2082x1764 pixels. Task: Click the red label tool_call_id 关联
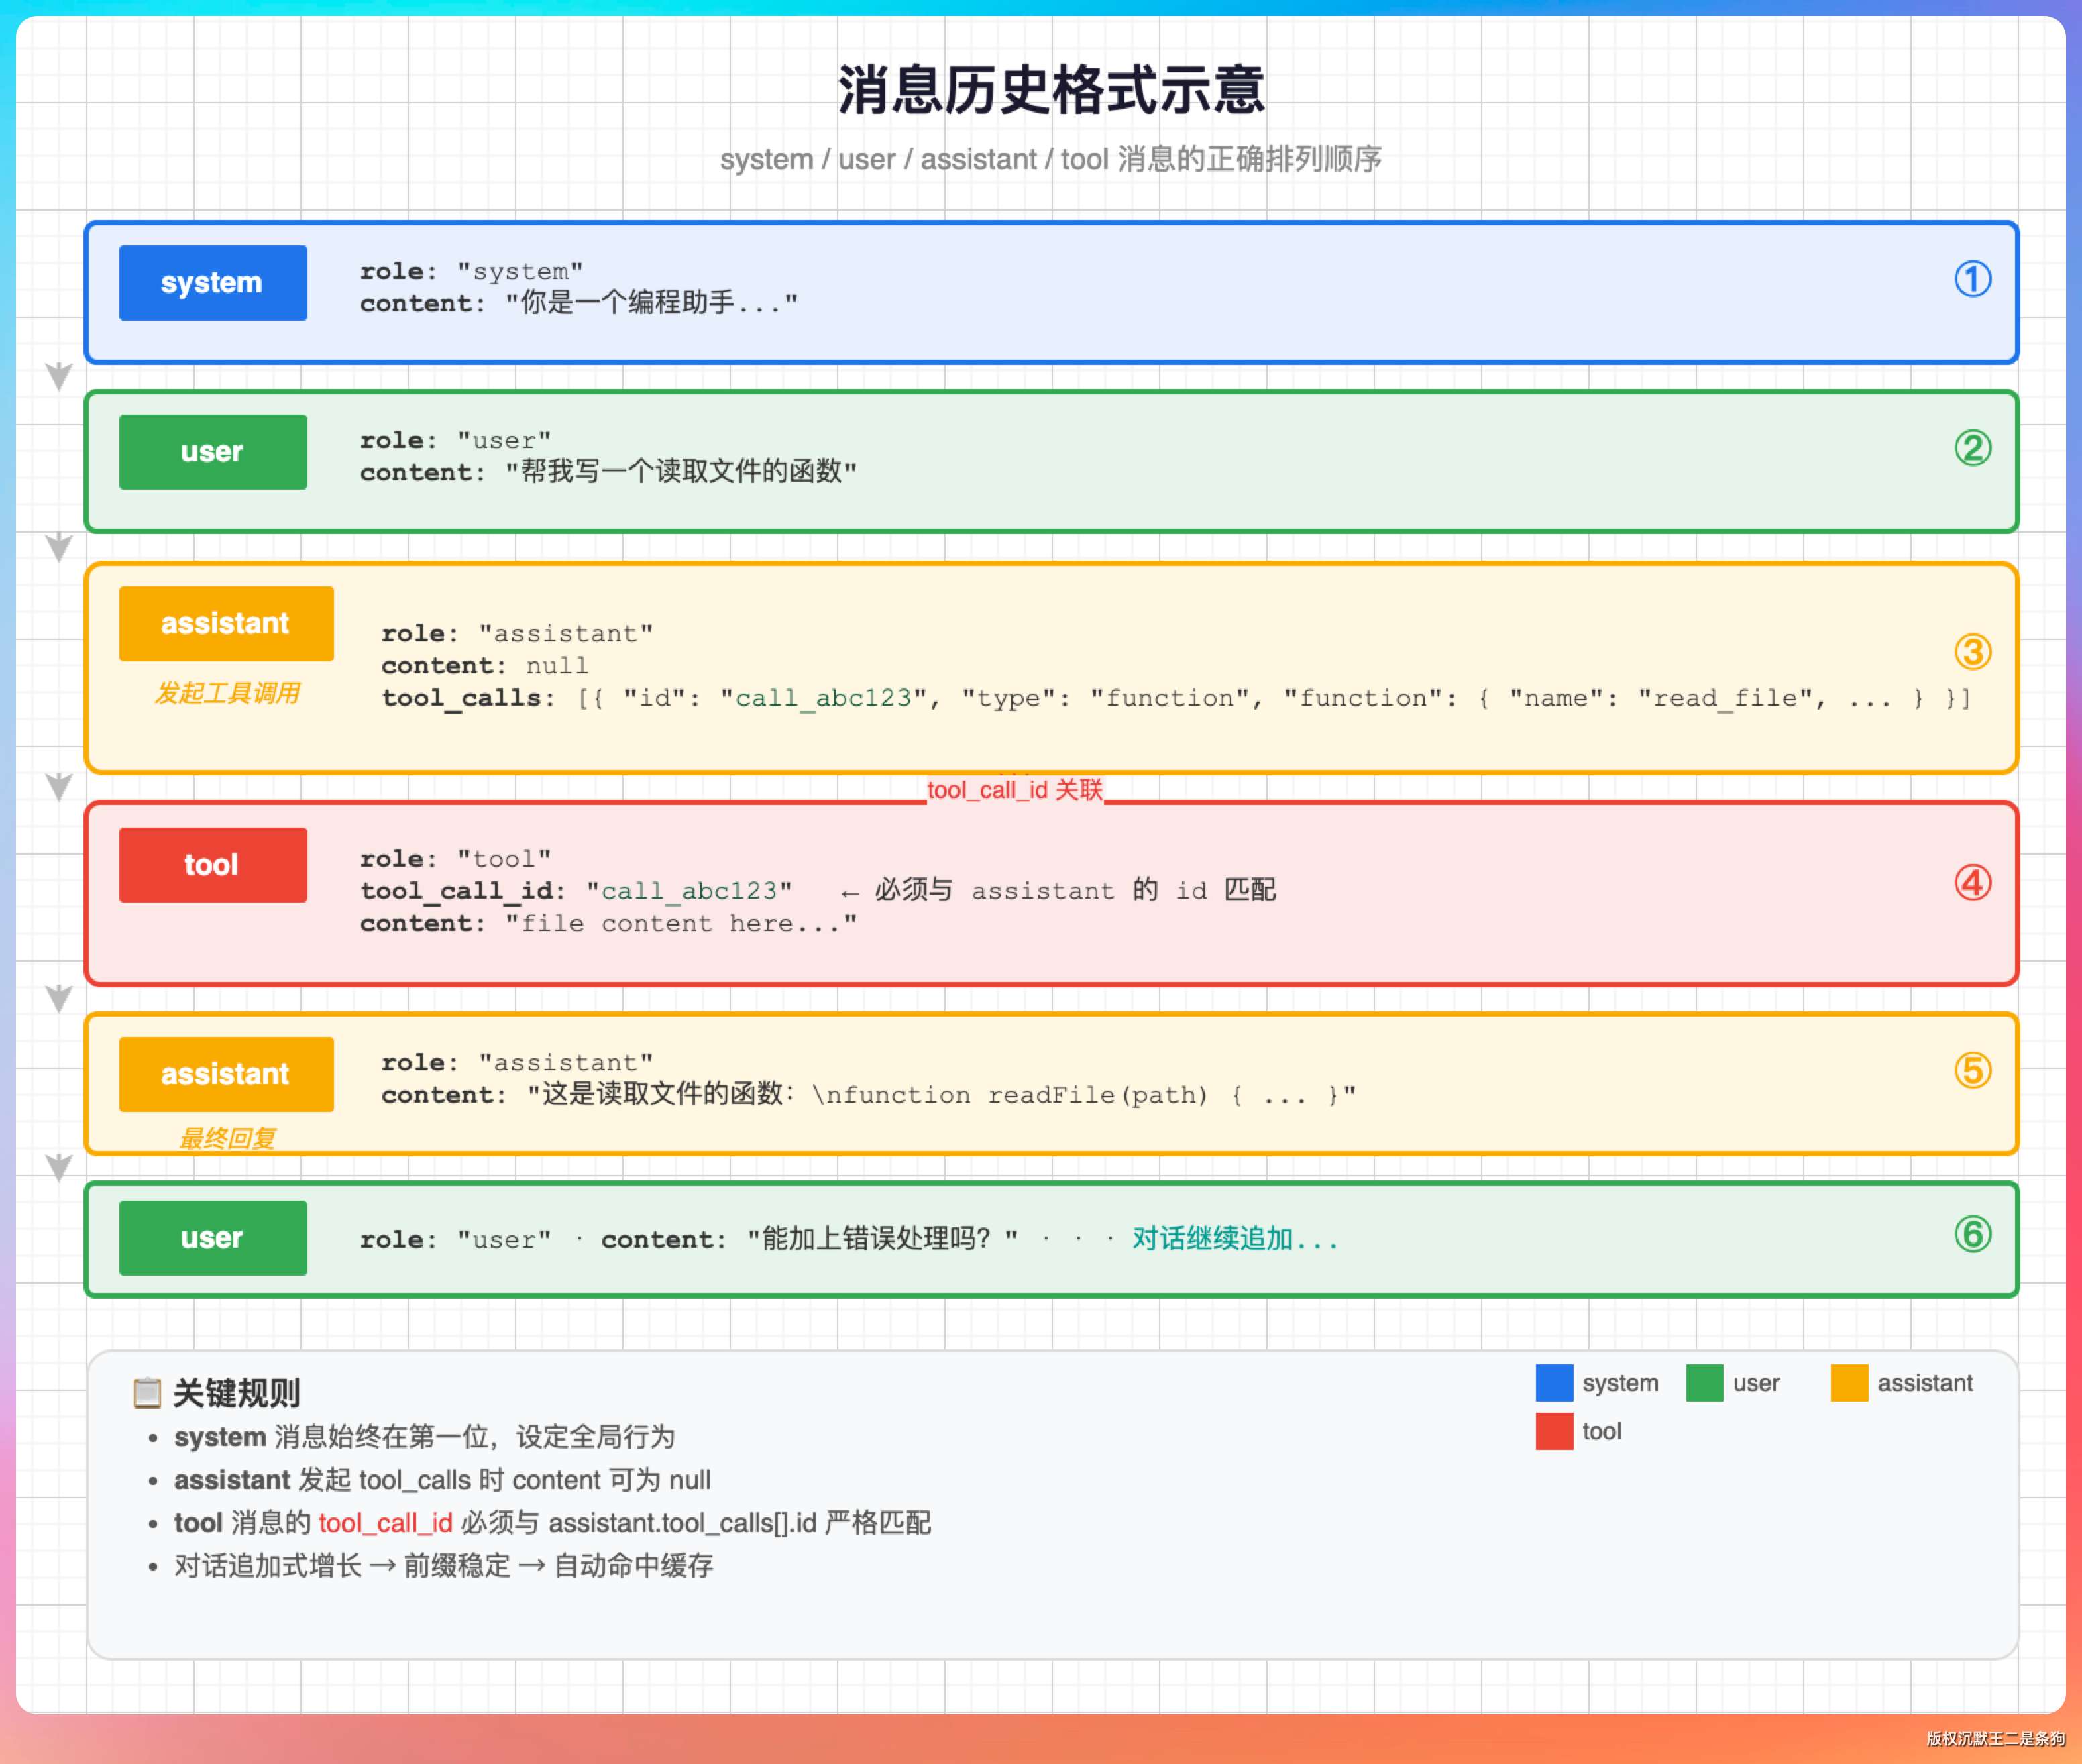[x=1014, y=790]
